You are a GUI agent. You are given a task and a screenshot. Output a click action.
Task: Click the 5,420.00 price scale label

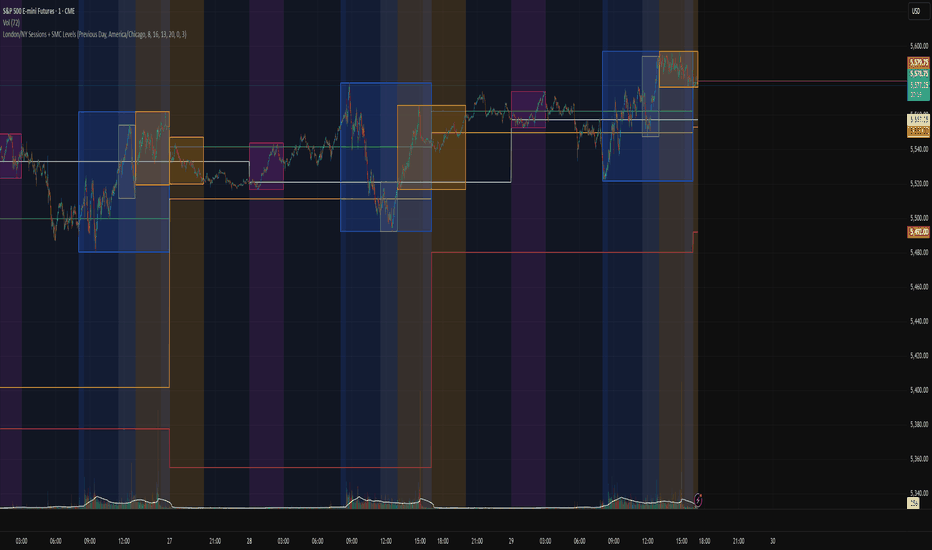pyautogui.click(x=919, y=356)
